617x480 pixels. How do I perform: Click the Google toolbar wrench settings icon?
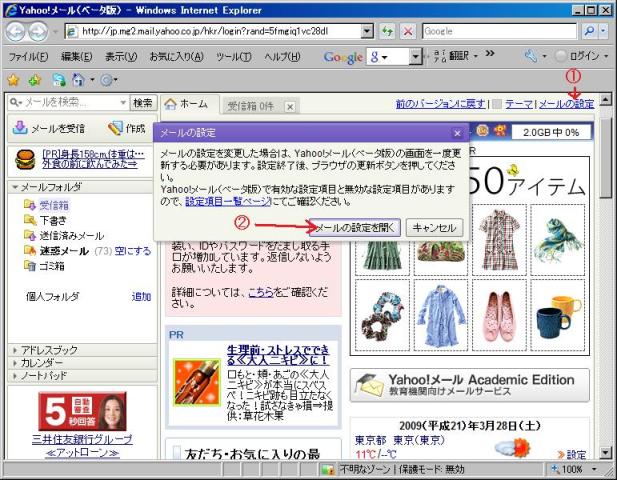(530, 56)
